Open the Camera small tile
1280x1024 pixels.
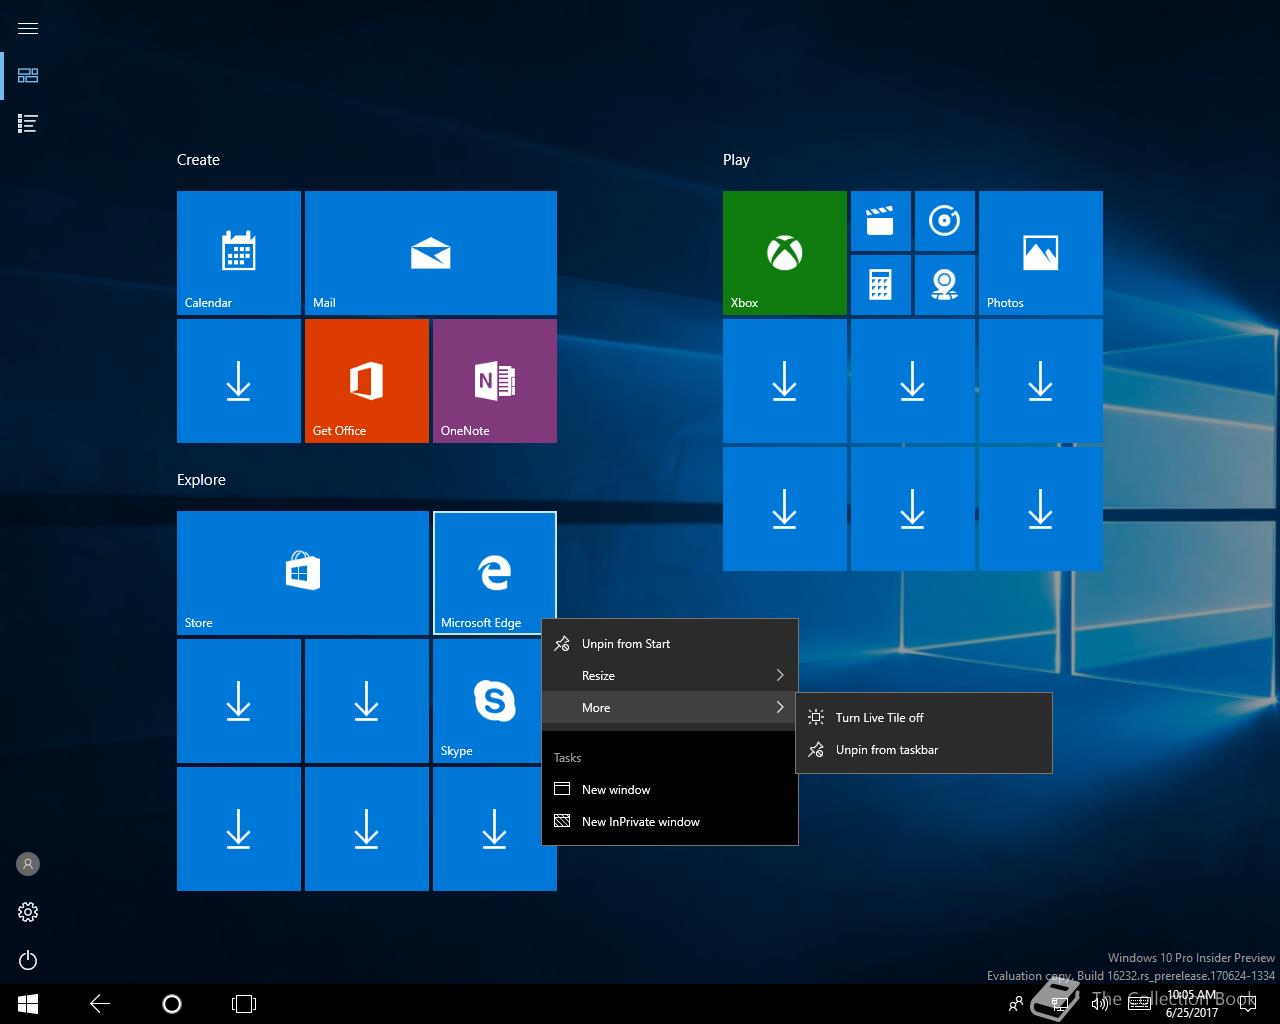[945, 285]
